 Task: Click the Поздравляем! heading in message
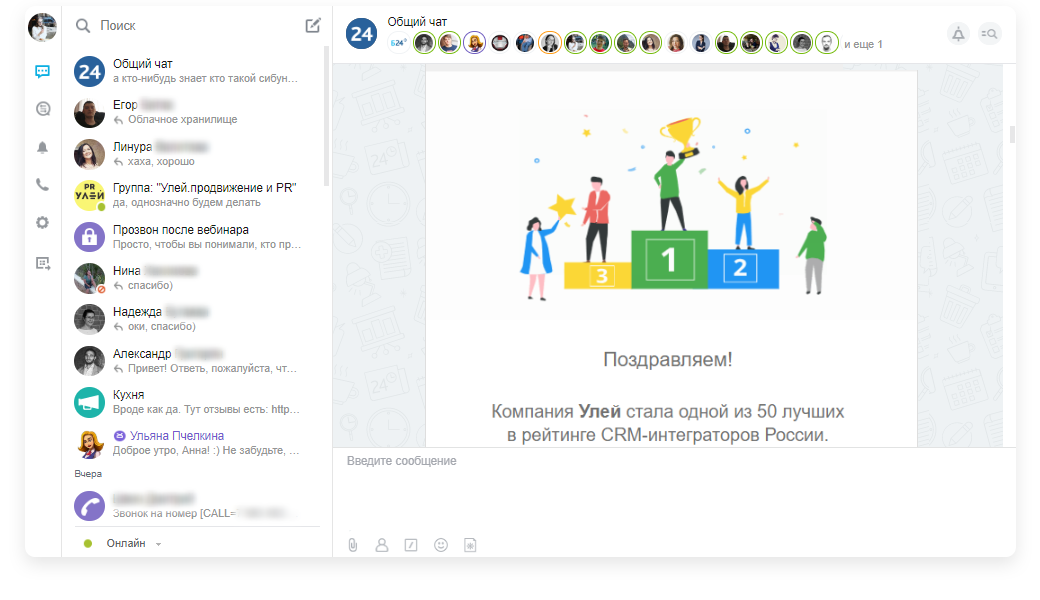[x=668, y=359]
